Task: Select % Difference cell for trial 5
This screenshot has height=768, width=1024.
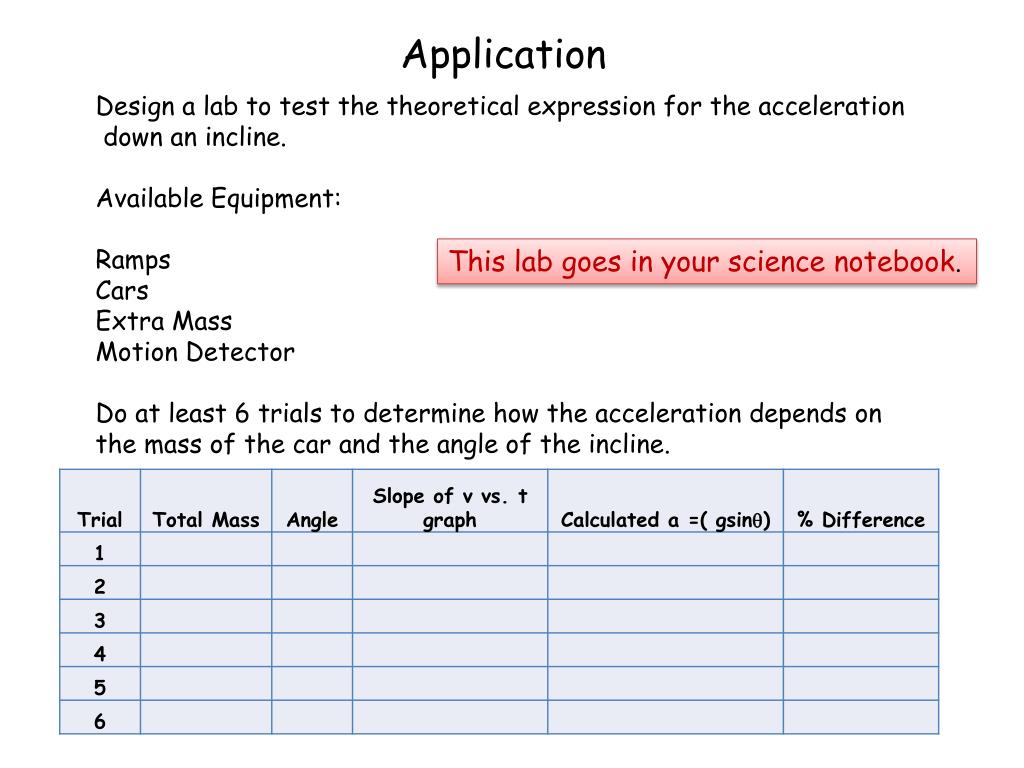Action: pyautogui.click(x=861, y=684)
